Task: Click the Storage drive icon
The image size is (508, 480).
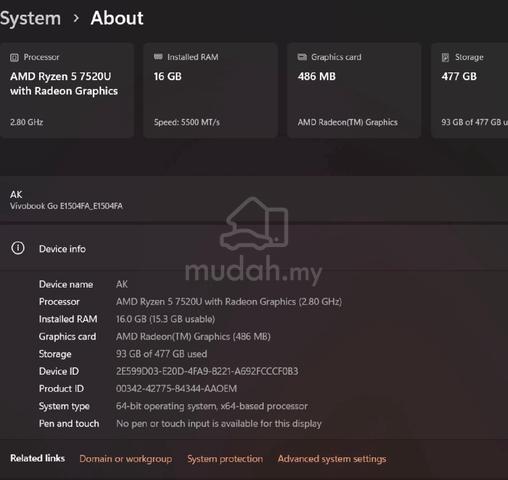Action: point(445,57)
